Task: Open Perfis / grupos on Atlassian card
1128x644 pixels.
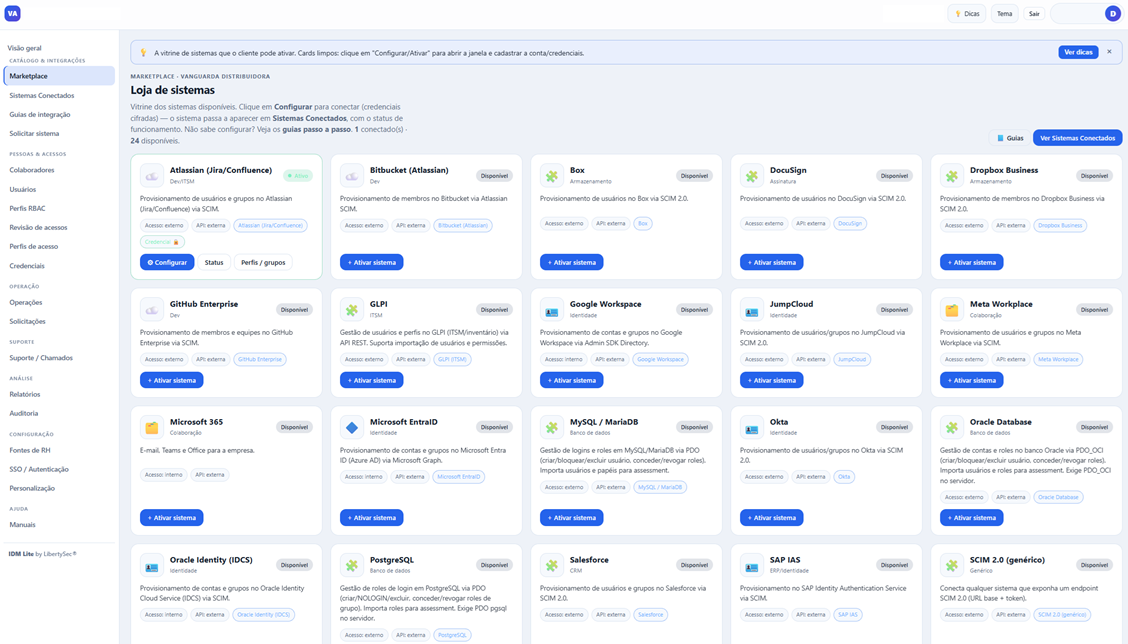Action: [x=263, y=263]
